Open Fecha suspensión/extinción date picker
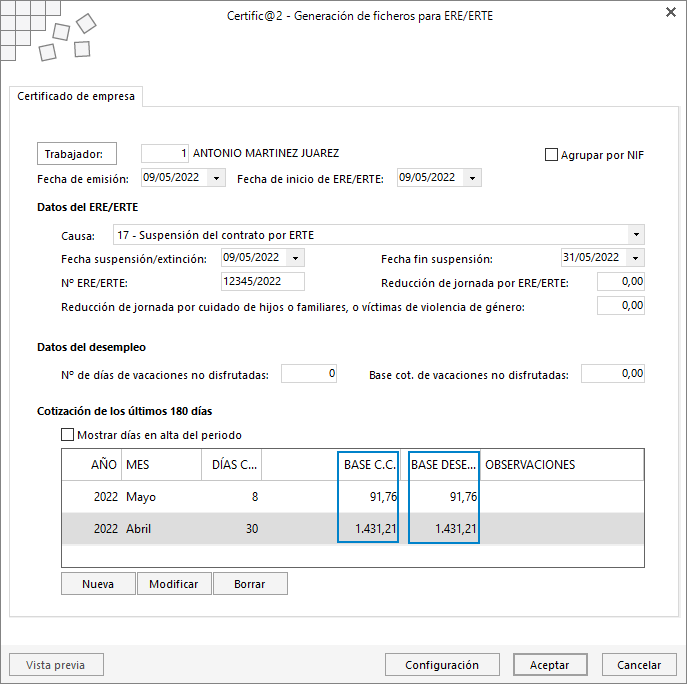Viewport: 687px width, 684px height. [x=295, y=258]
